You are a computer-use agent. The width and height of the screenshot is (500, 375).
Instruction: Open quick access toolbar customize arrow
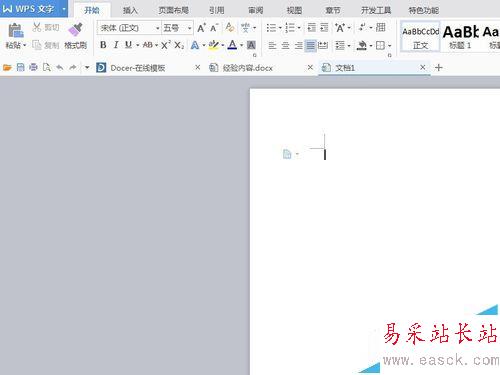[87, 68]
